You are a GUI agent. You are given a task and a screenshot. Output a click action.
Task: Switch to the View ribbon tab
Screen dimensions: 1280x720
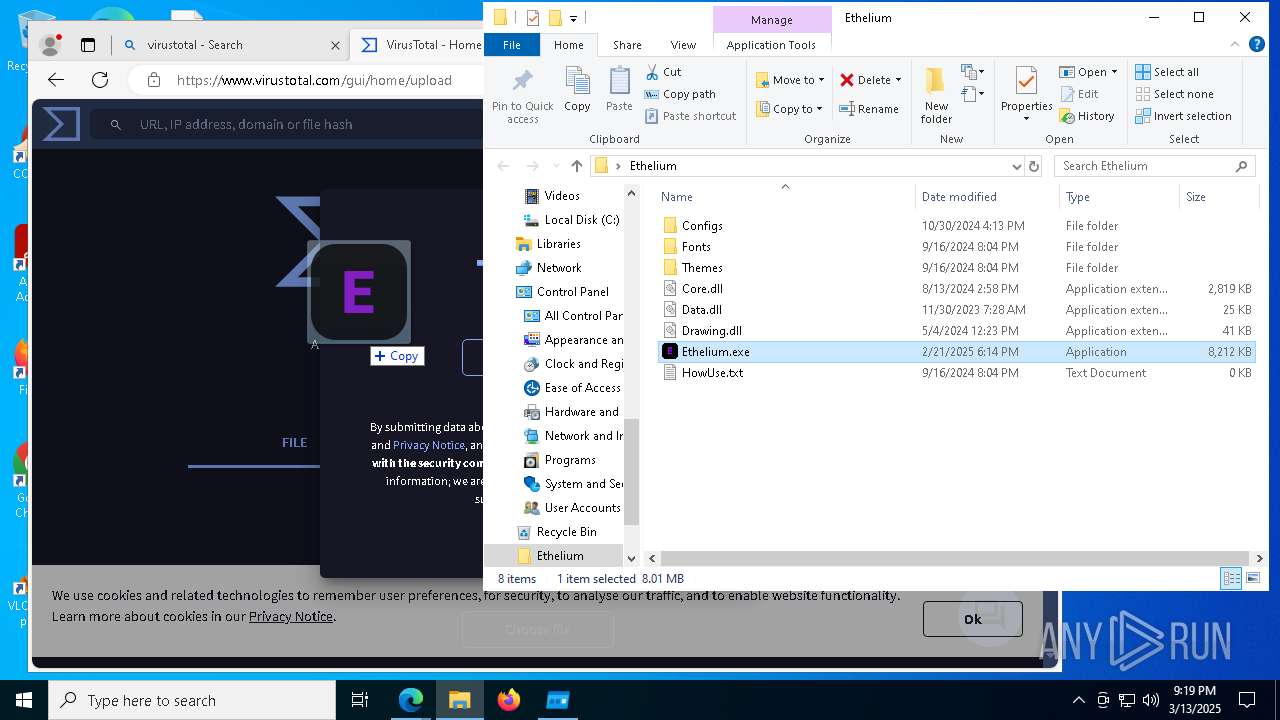coord(683,45)
